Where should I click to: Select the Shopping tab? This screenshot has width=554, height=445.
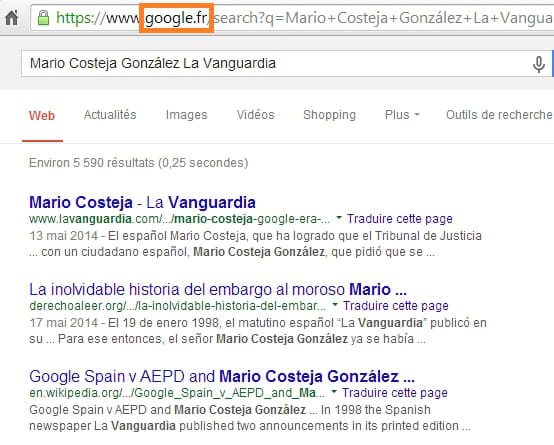(x=329, y=115)
